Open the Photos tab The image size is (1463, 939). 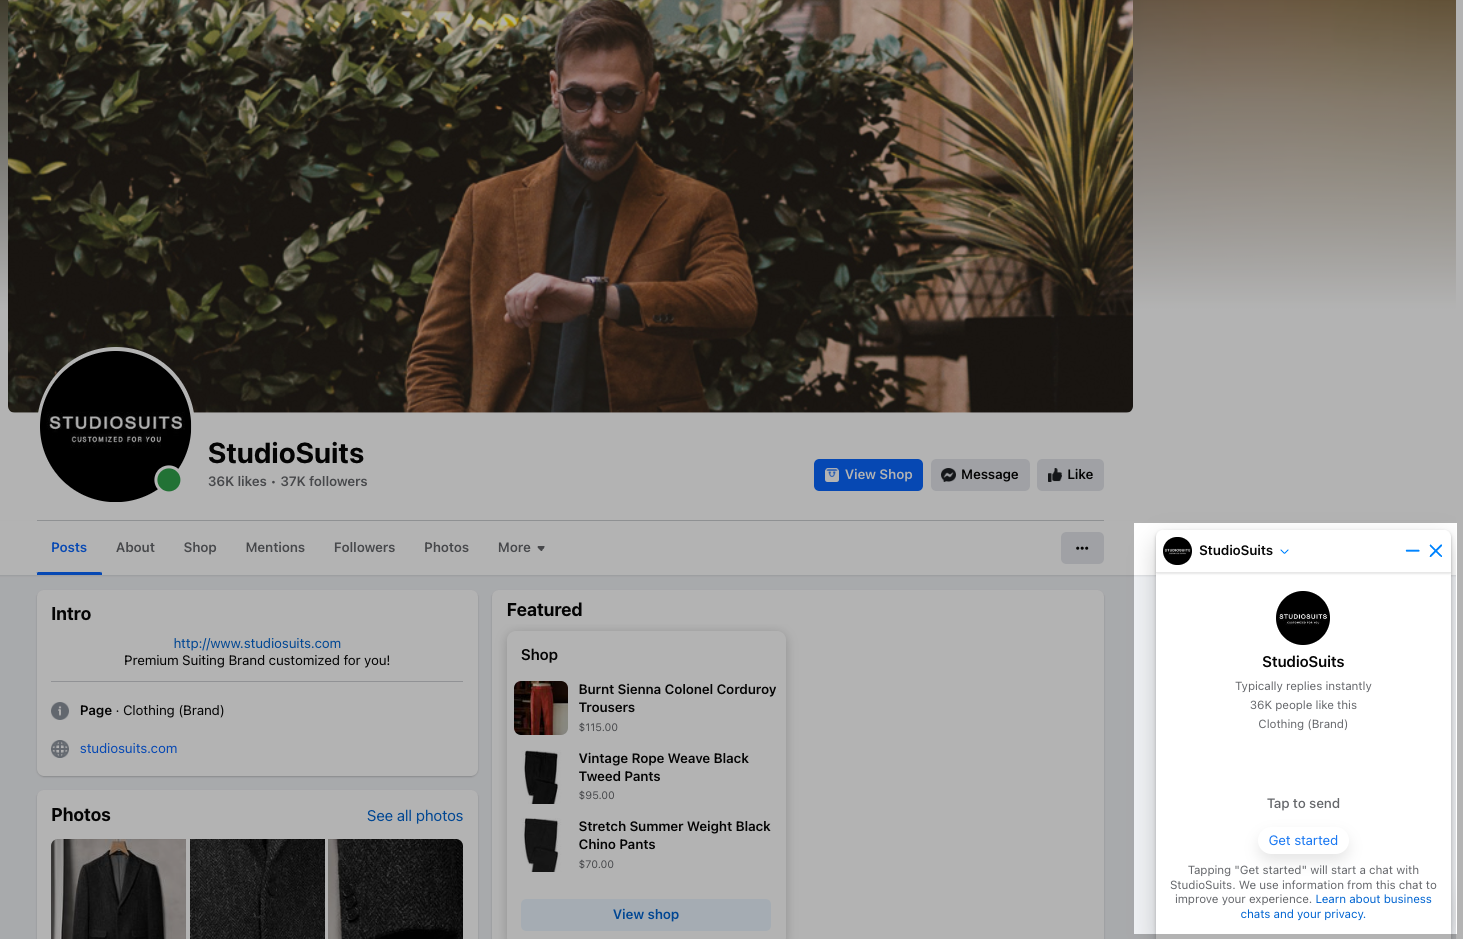[x=446, y=548]
